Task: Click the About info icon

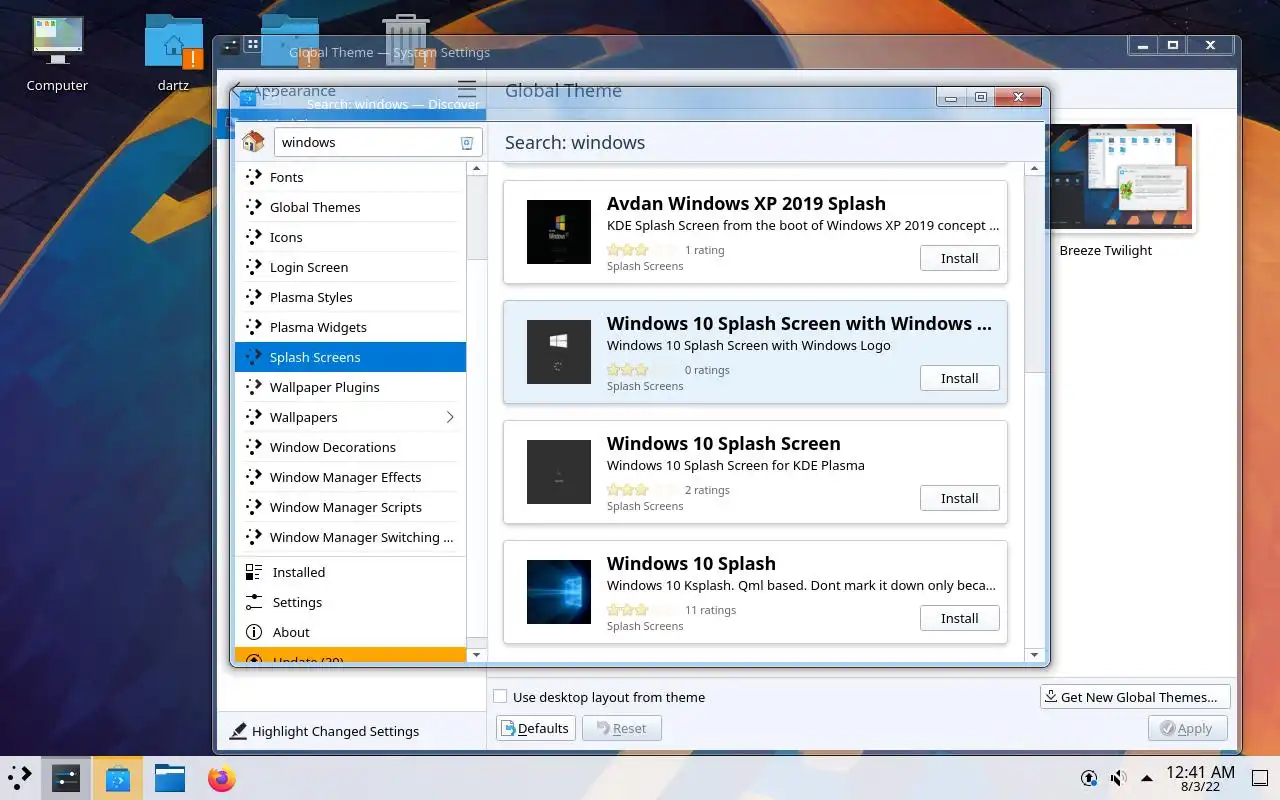Action: [x=254, y=632]
